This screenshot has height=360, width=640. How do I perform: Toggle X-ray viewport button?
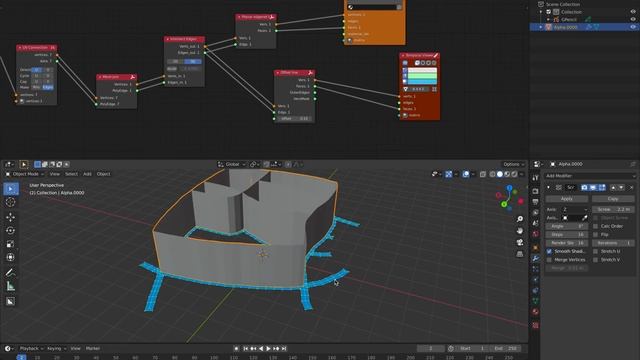click(483, 174)
